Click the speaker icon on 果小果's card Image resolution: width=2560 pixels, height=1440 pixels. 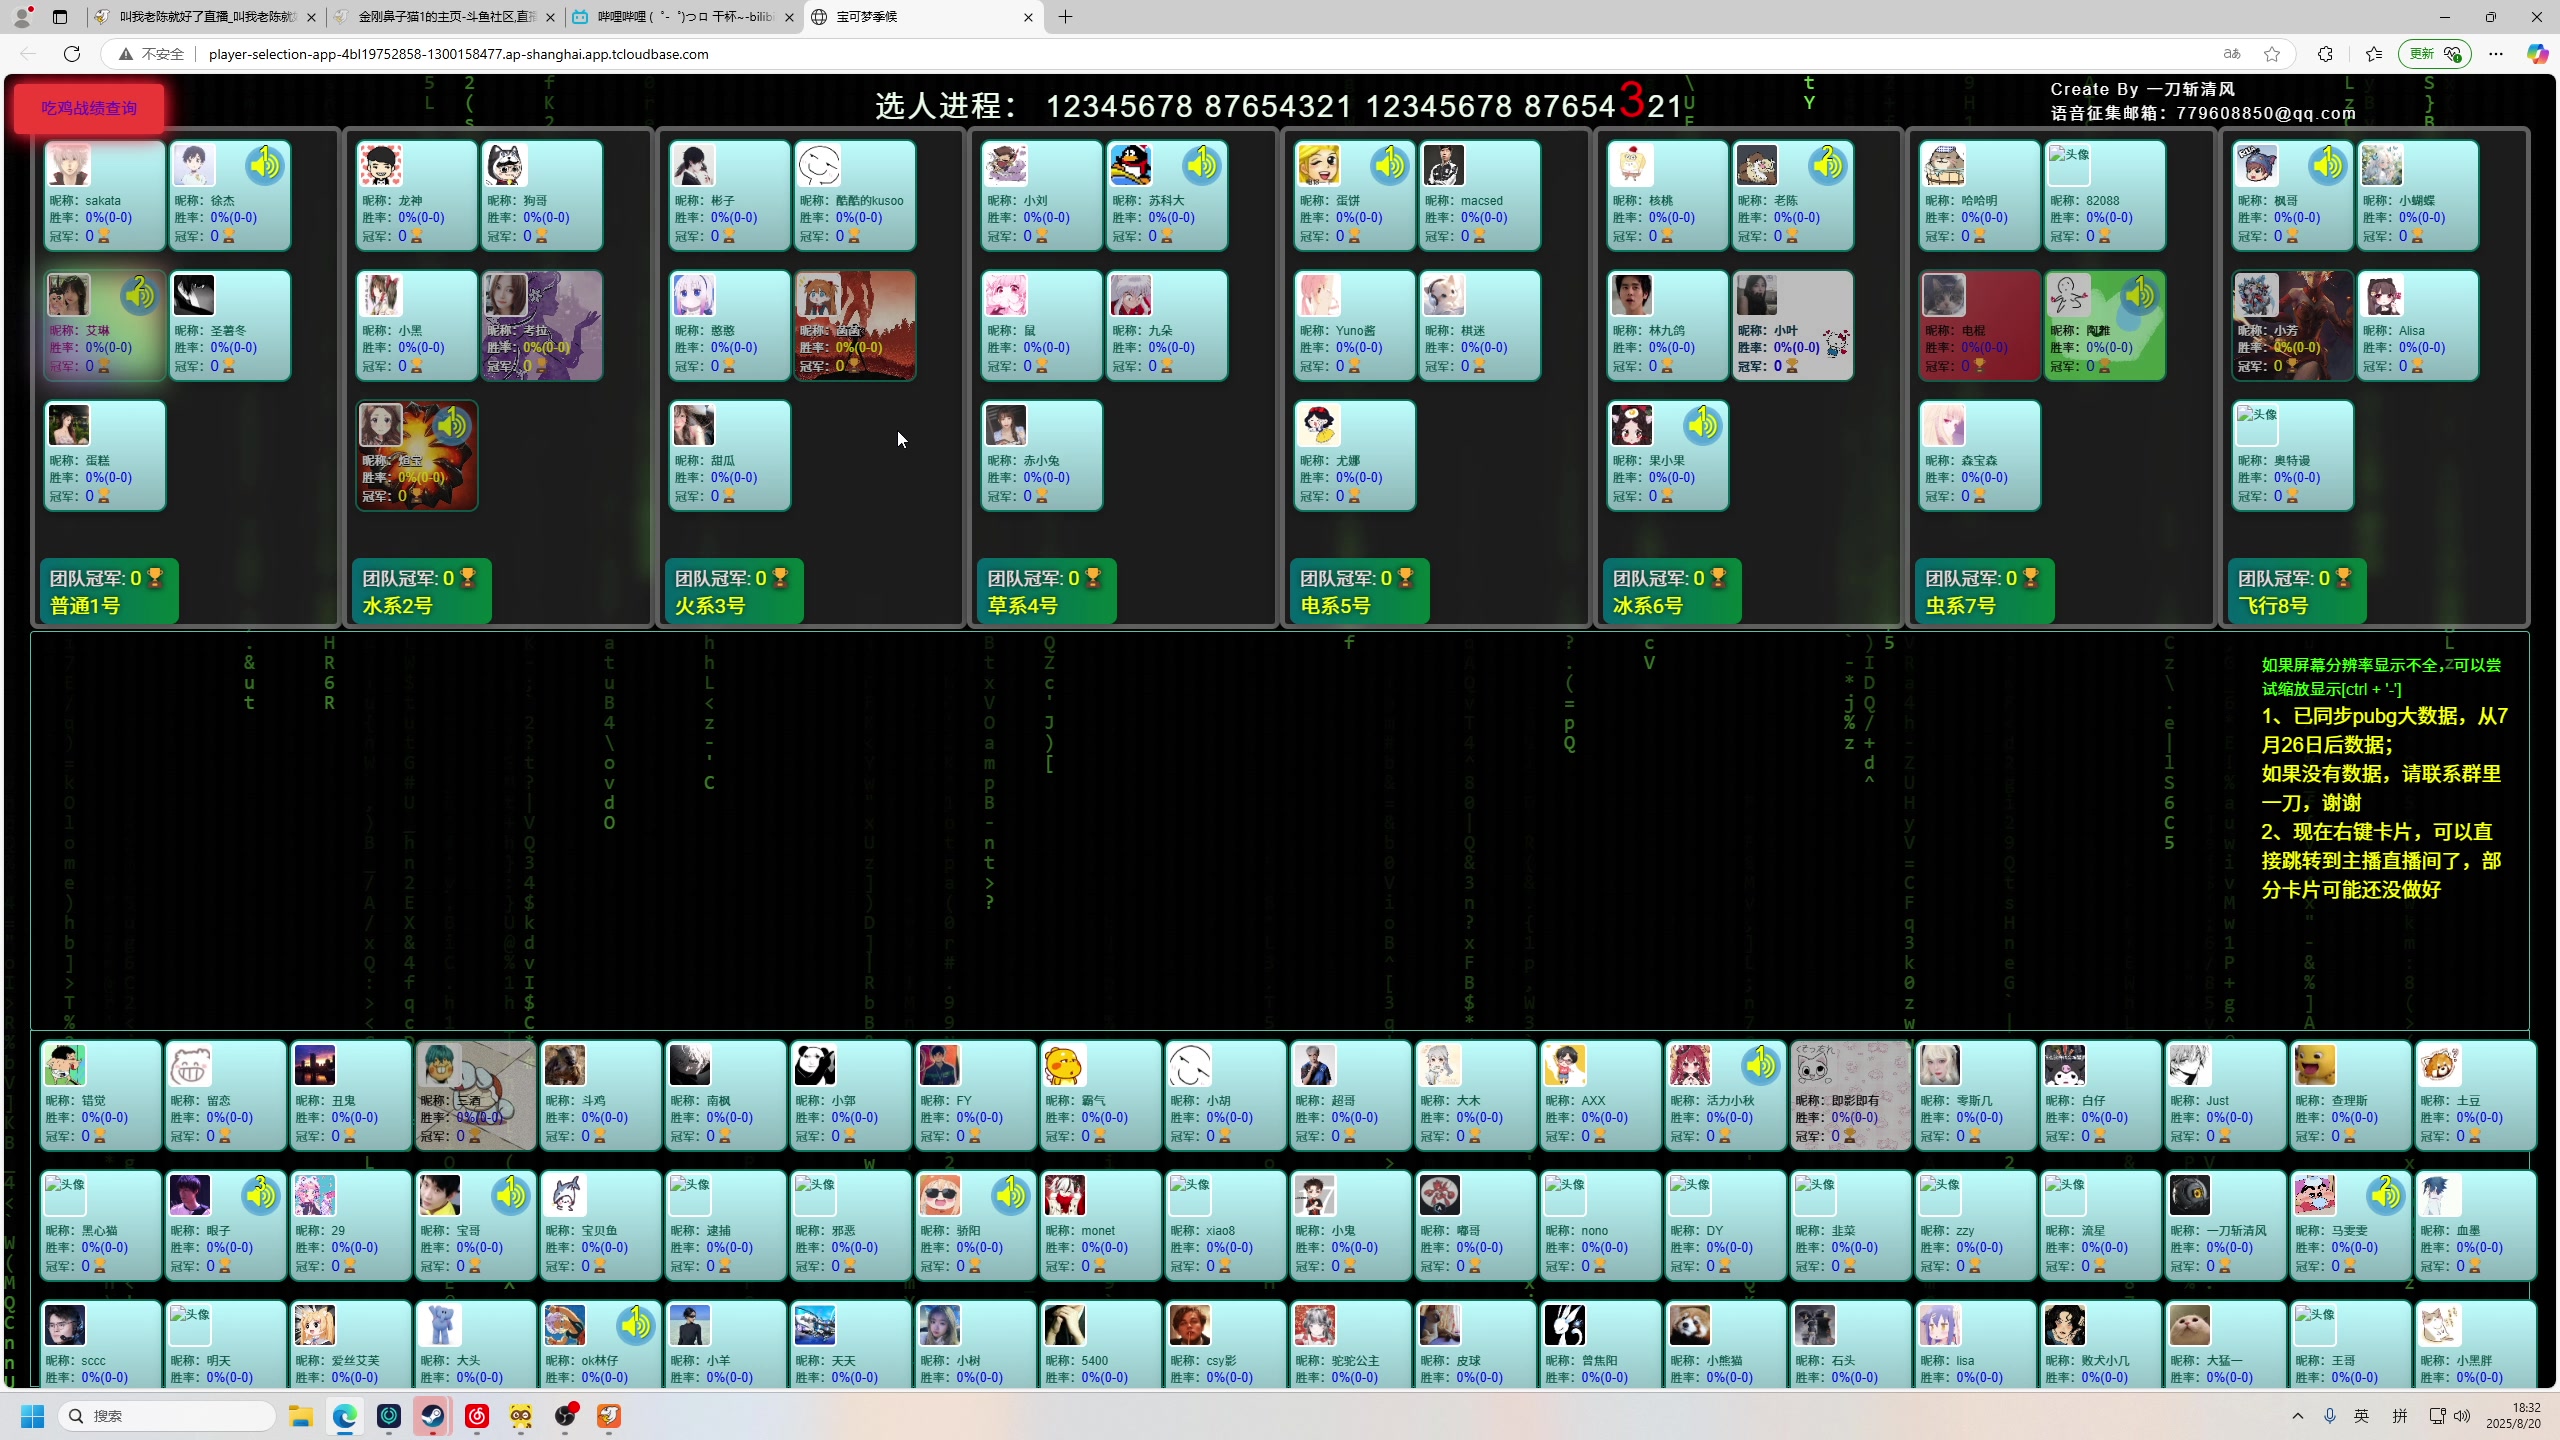1702,425
